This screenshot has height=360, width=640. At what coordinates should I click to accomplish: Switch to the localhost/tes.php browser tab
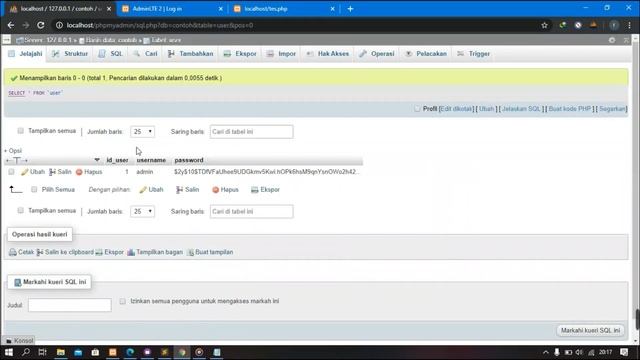click(x=284, y=9)
